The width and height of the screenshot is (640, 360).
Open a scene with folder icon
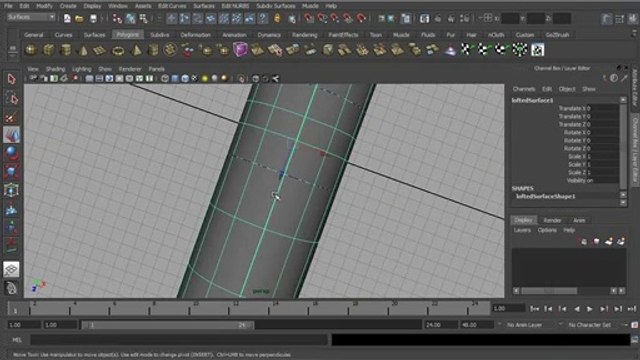tap(80, 18)
